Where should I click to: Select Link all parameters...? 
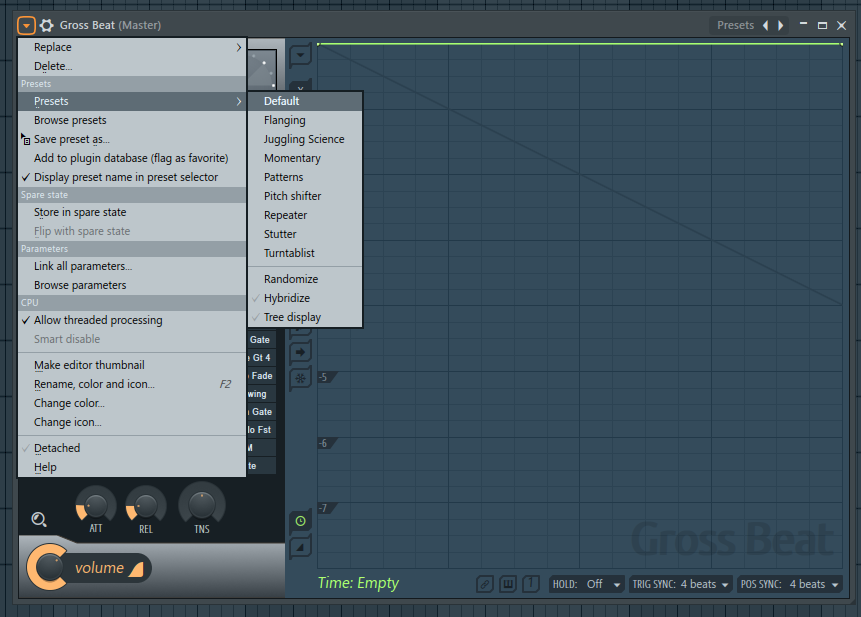pos(132,266)
